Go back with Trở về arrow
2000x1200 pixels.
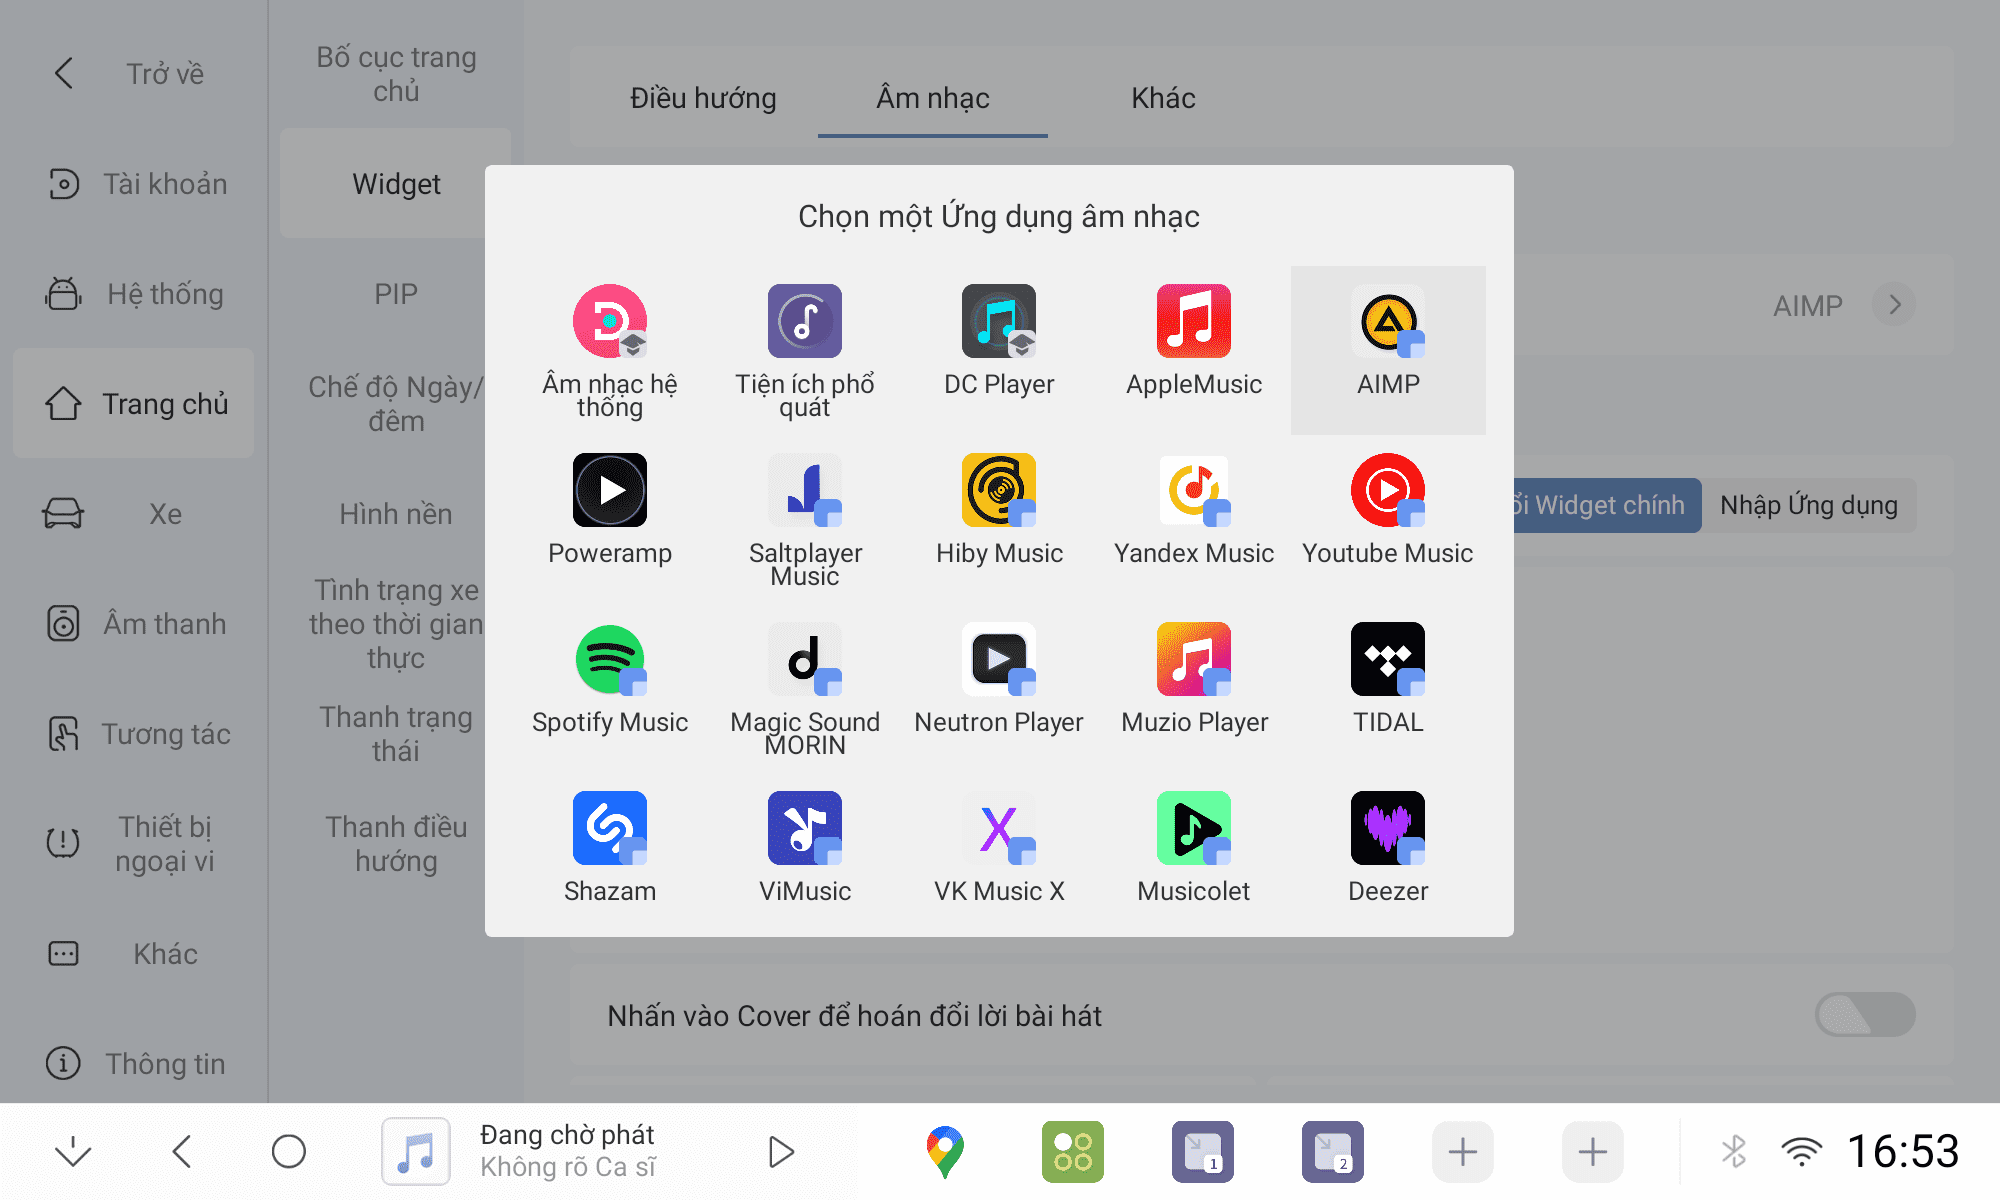pos(64,73)
